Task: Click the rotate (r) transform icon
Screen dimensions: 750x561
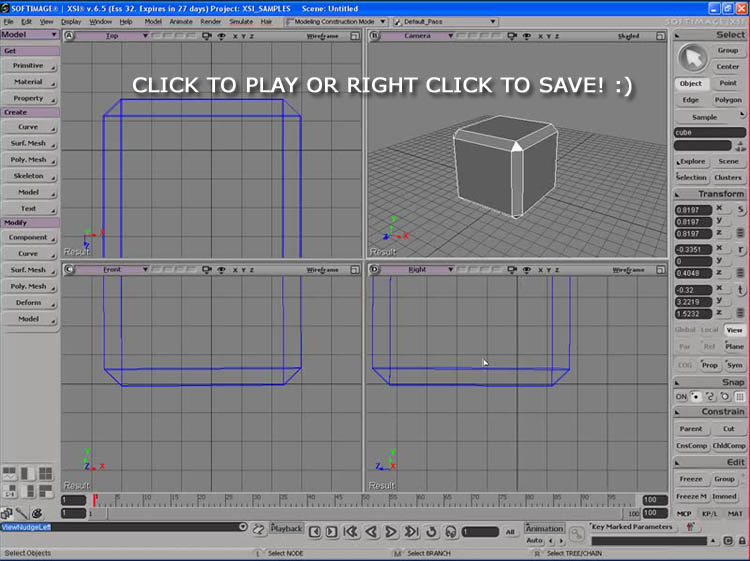Action: click(740, 249)
